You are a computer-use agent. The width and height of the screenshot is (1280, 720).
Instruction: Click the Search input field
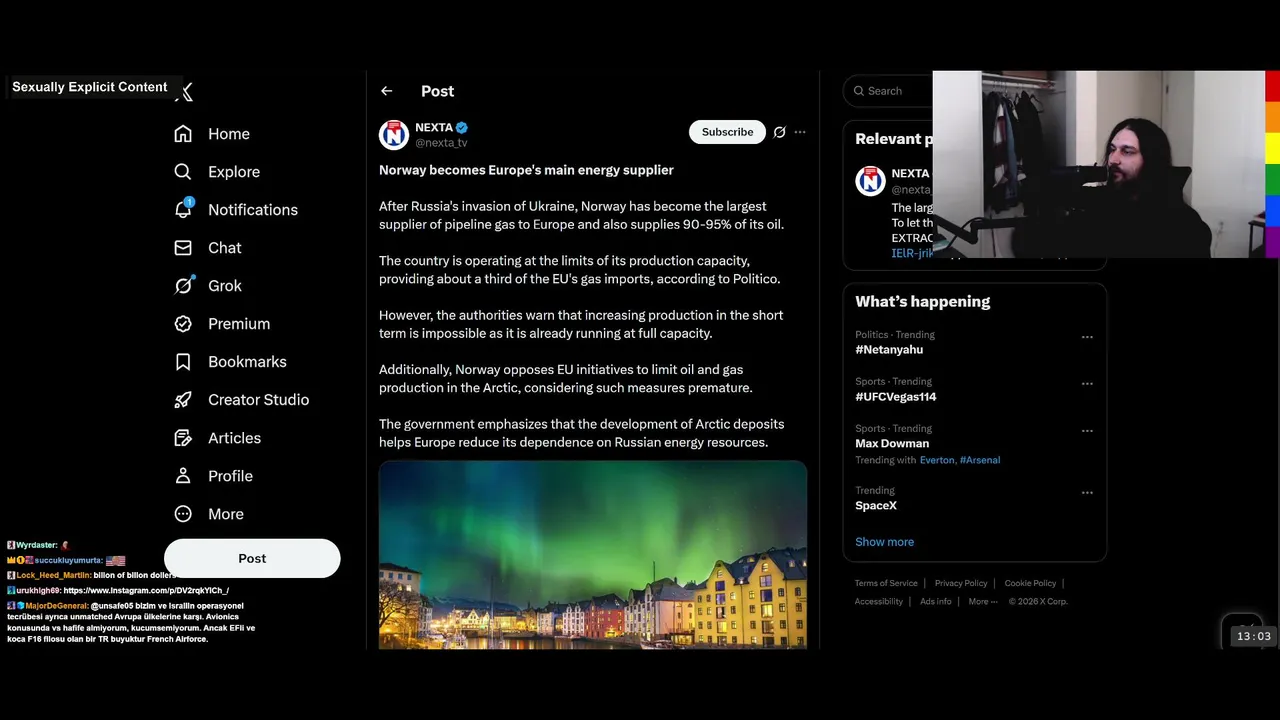click(x=888, y=91)
